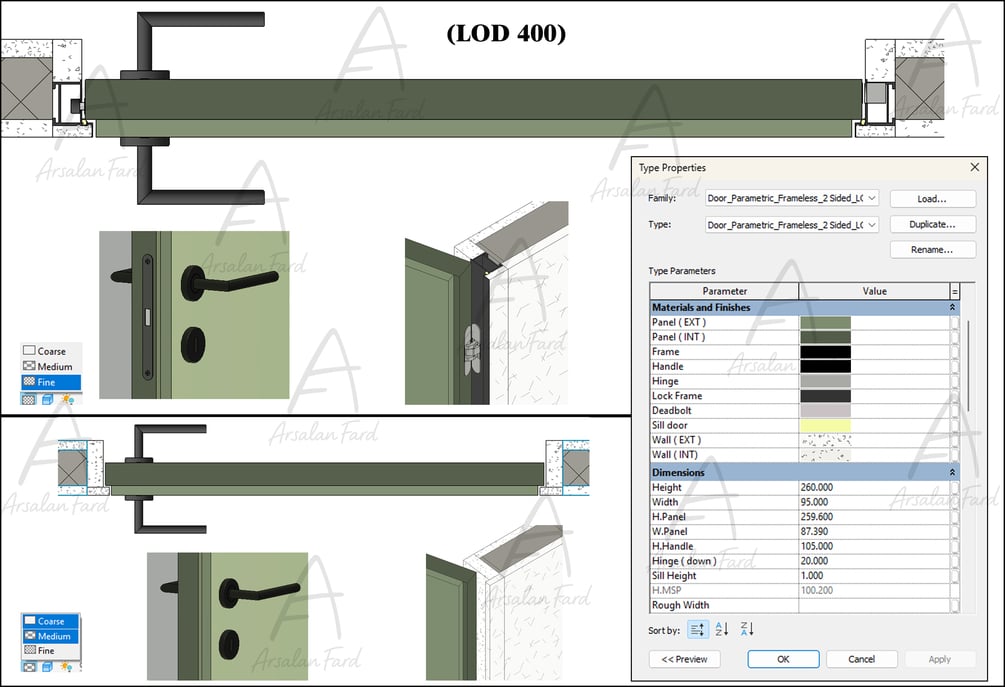
Task: Open the Lock Frame material swatch
Action: coord(826,396)
